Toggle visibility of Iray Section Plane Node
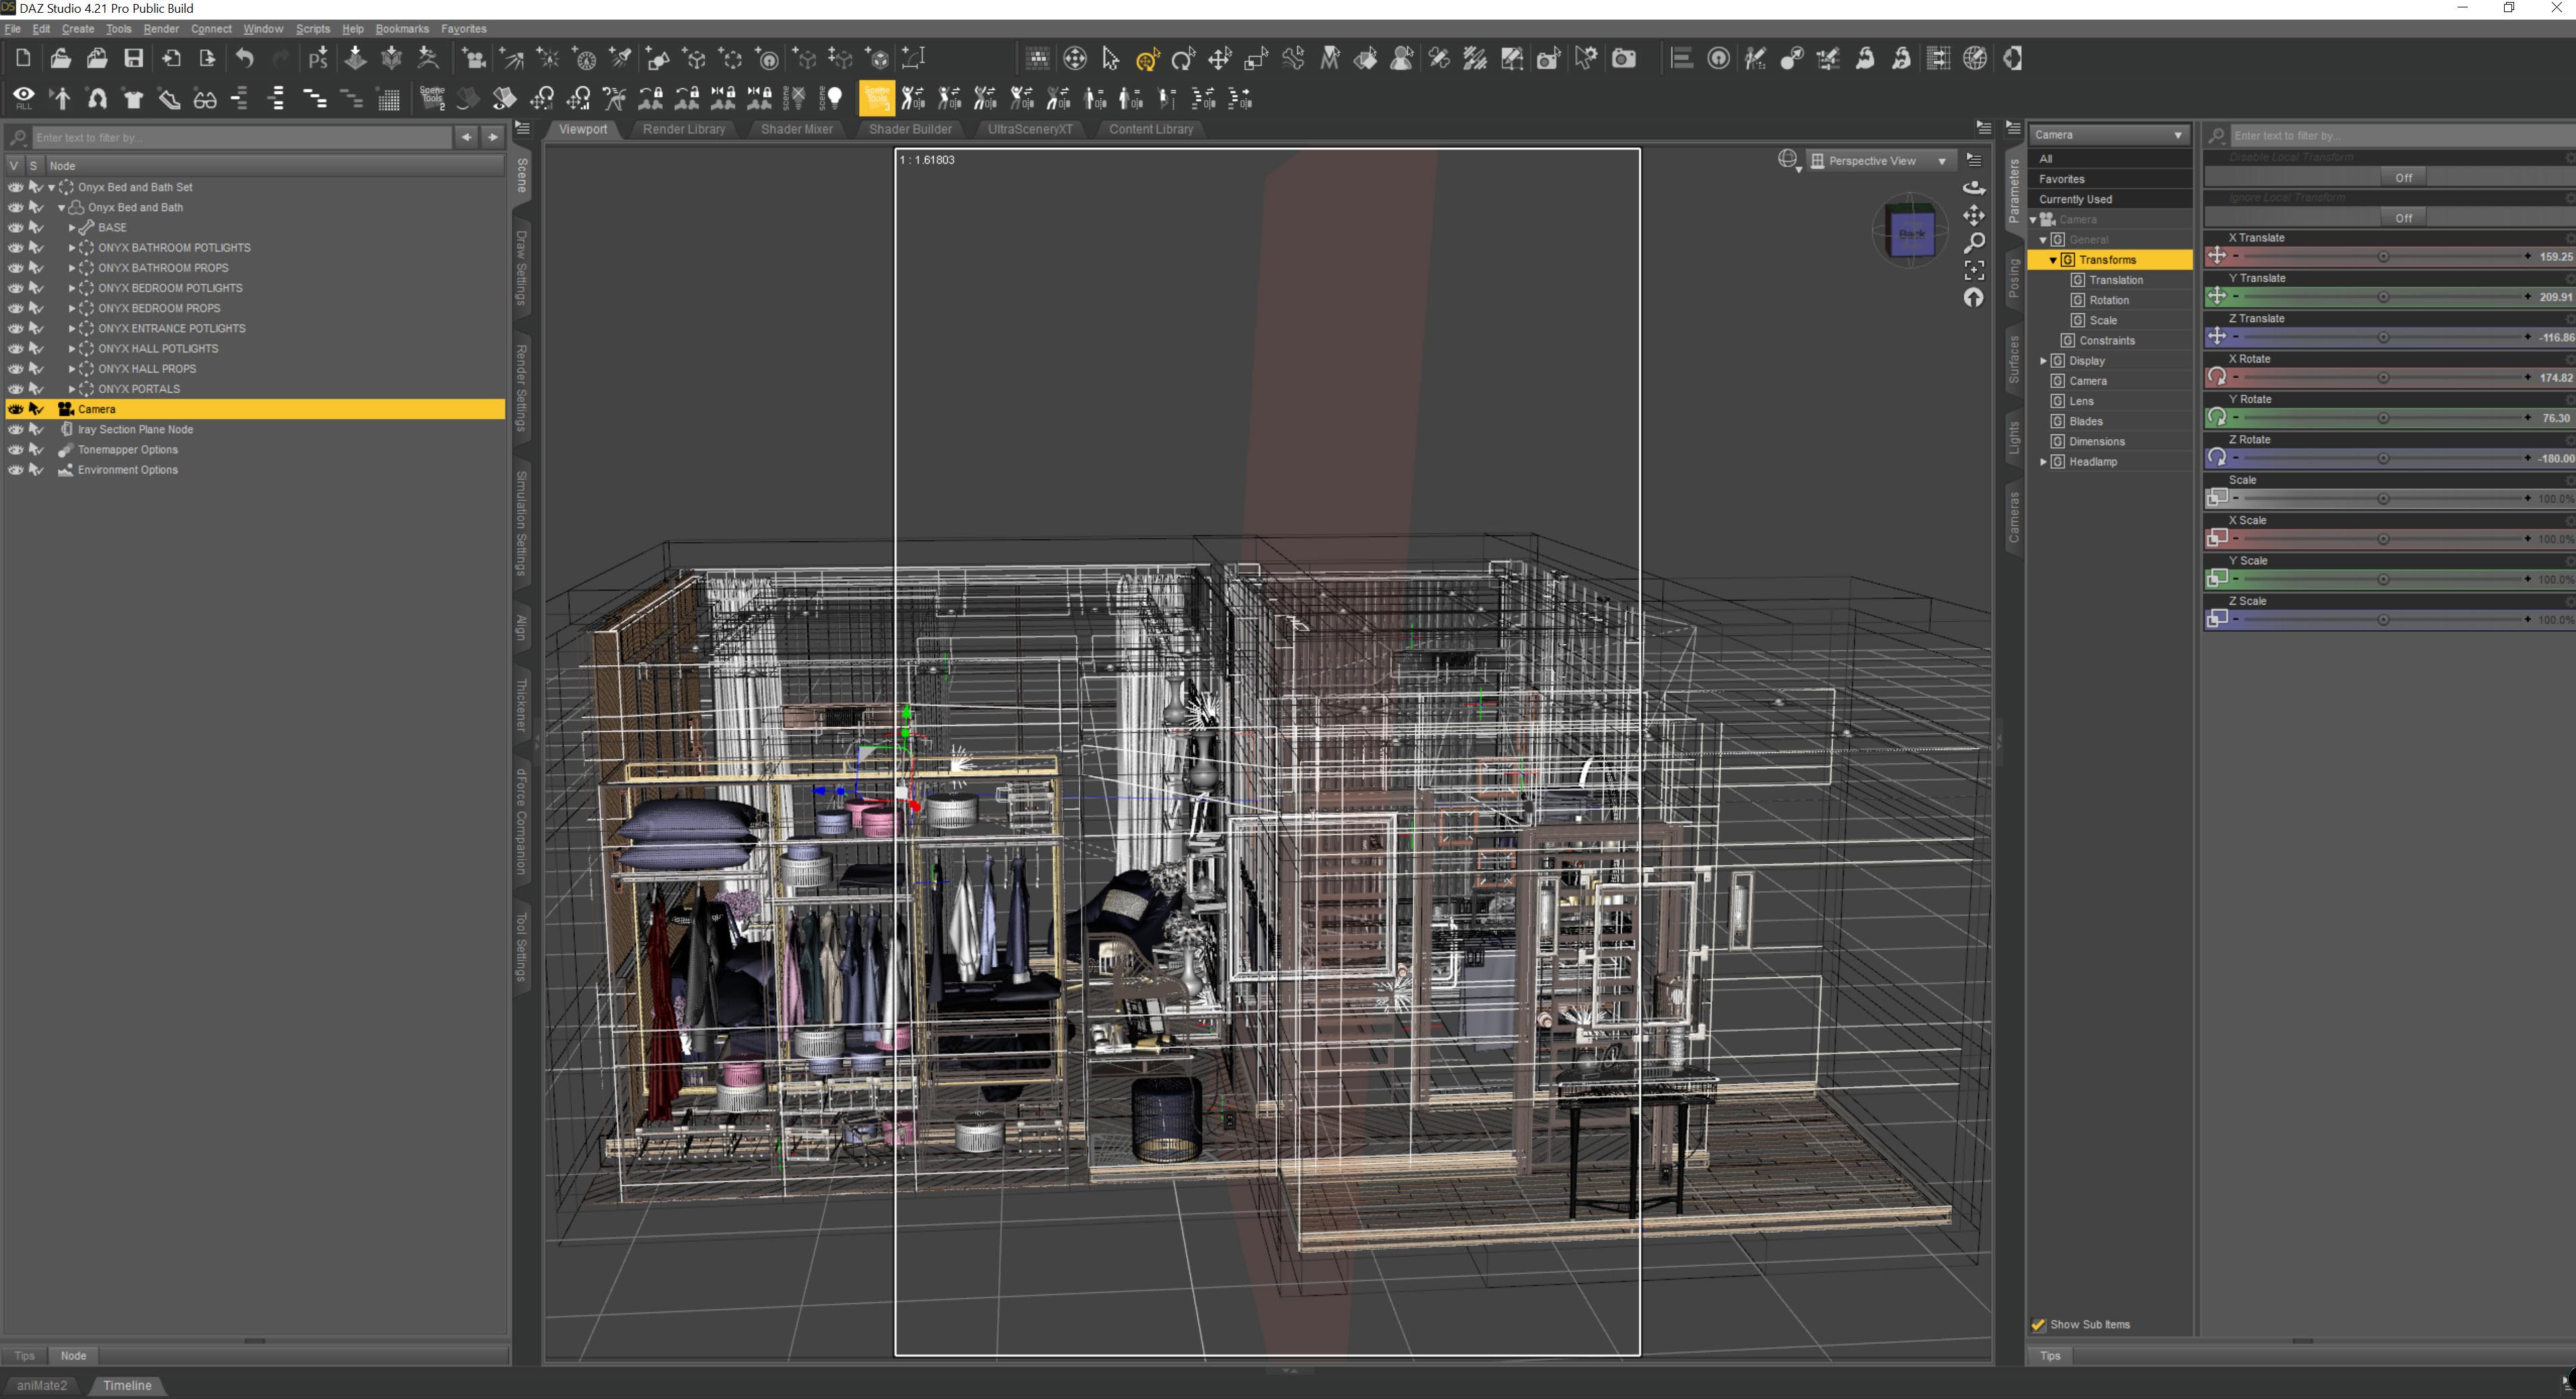Viewport: 2576px width, 1399px height. [15, 429]
